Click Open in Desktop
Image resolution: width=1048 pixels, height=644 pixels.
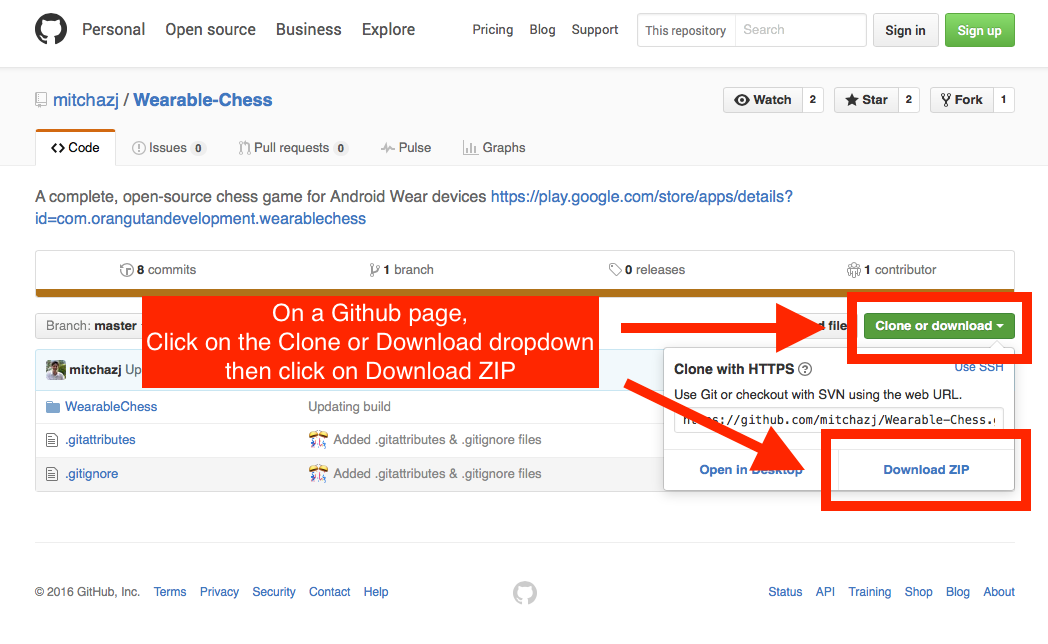click(x=751, y=470)
